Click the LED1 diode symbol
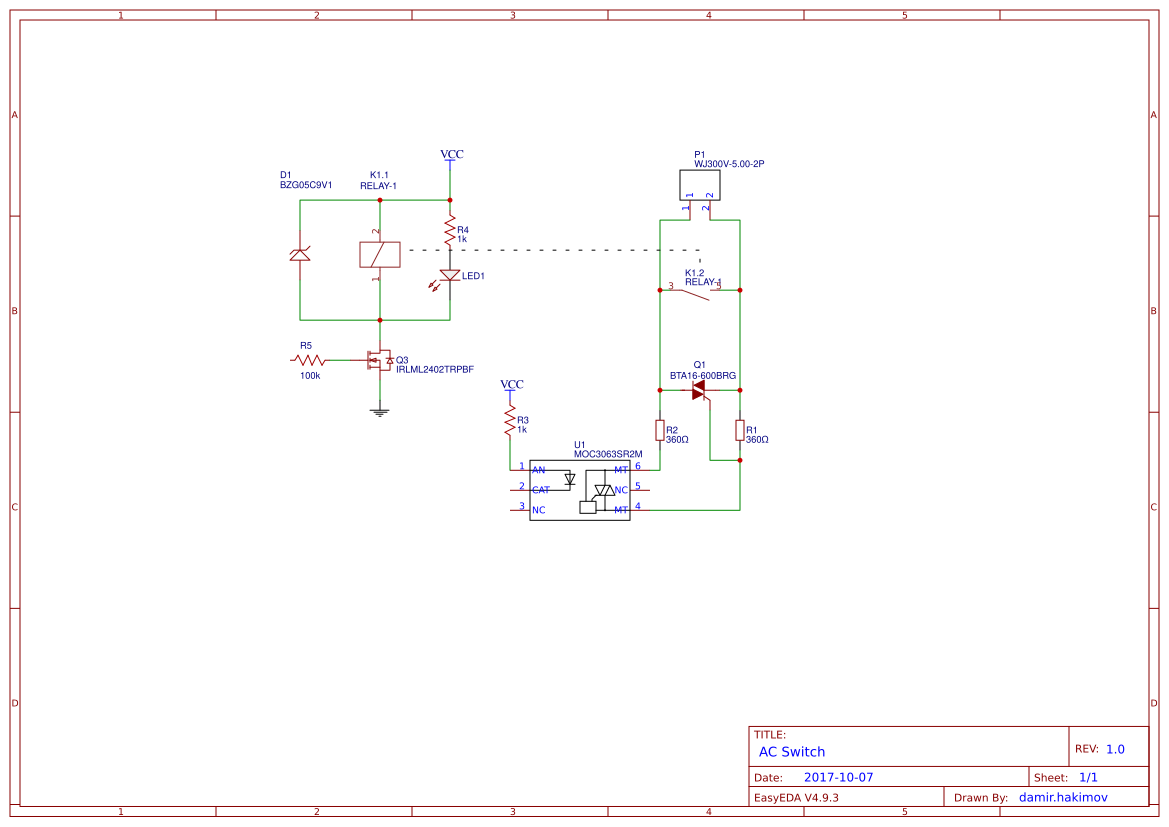This screenshot has width=1169, height=827. [x=451, y=274]
